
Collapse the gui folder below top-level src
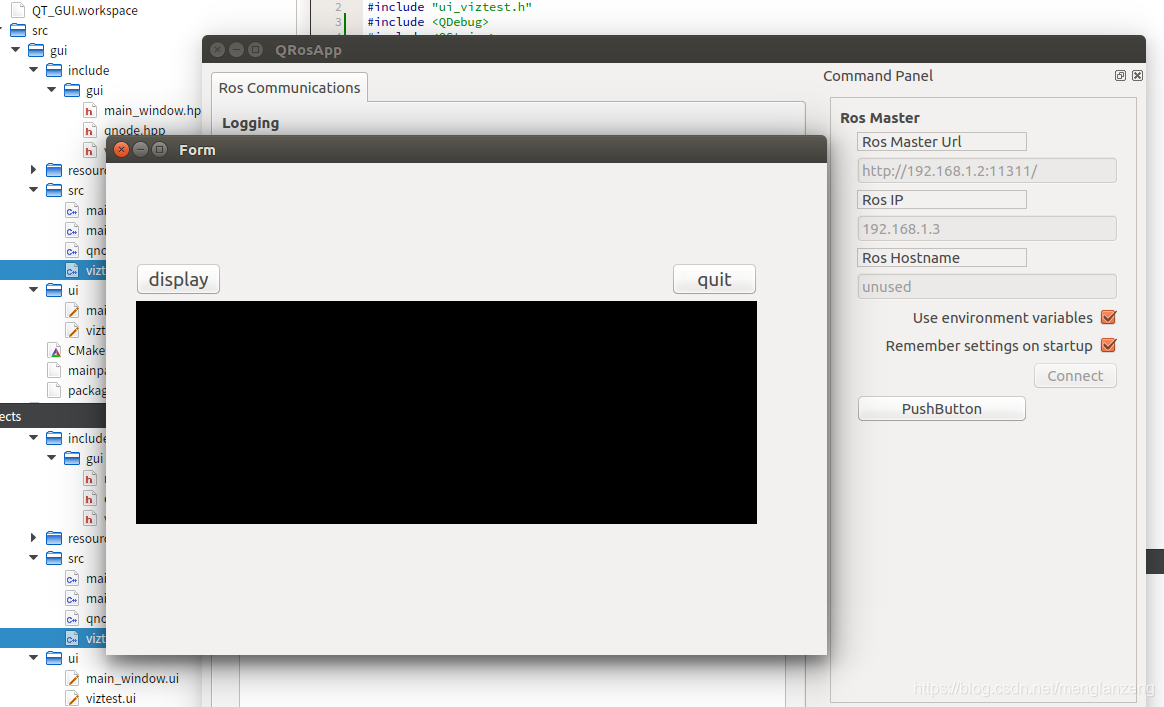(16, 50)
